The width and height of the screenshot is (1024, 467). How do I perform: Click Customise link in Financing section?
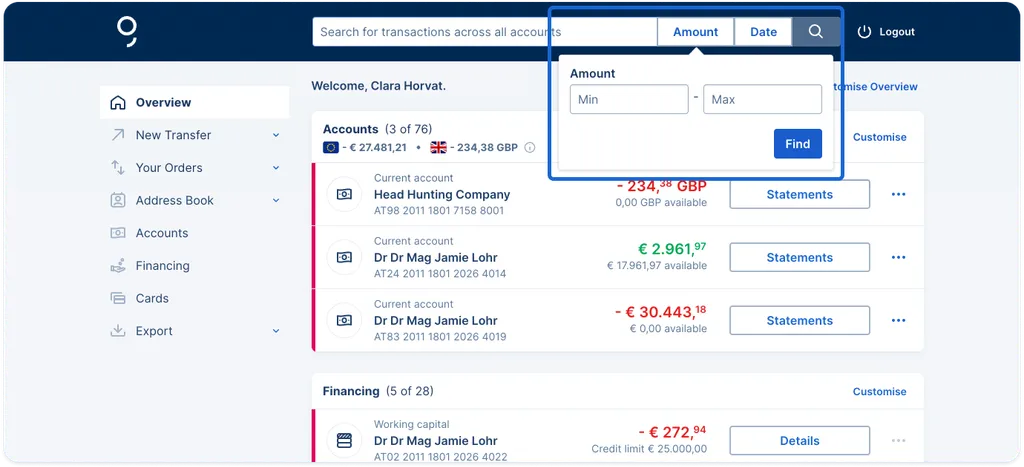click(x=879, y=392)
